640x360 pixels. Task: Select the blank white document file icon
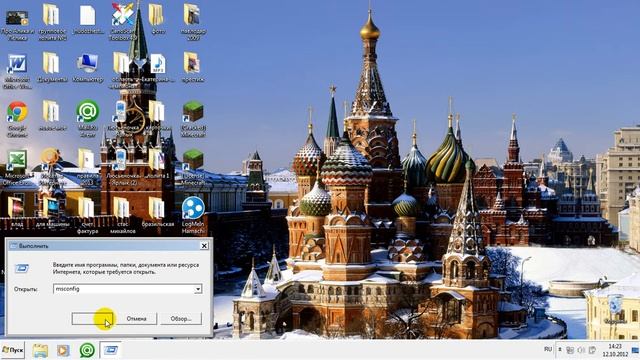tap(87, 16)
